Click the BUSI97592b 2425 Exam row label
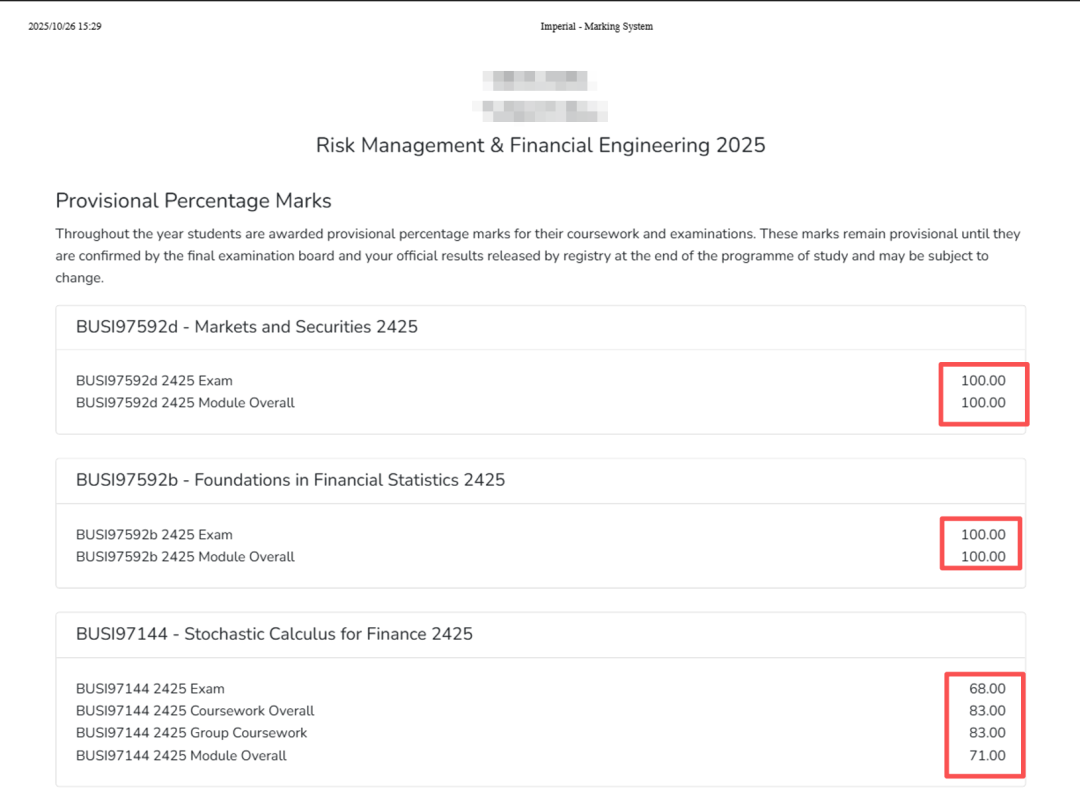Viewport: 1080px width, 795px height. click(x=154, y=535)
